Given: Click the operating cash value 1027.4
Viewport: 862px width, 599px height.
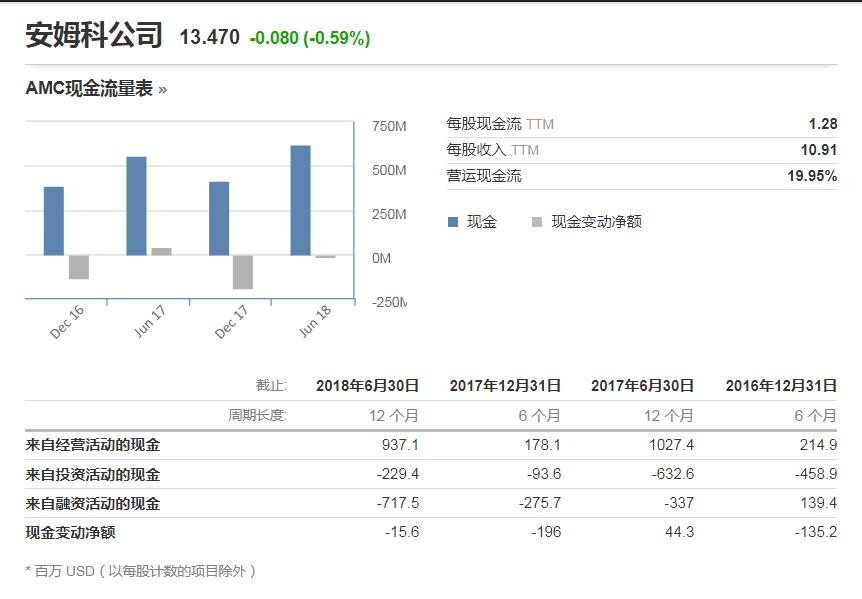Looking at the screenshot, I should [x=671, y=445].
